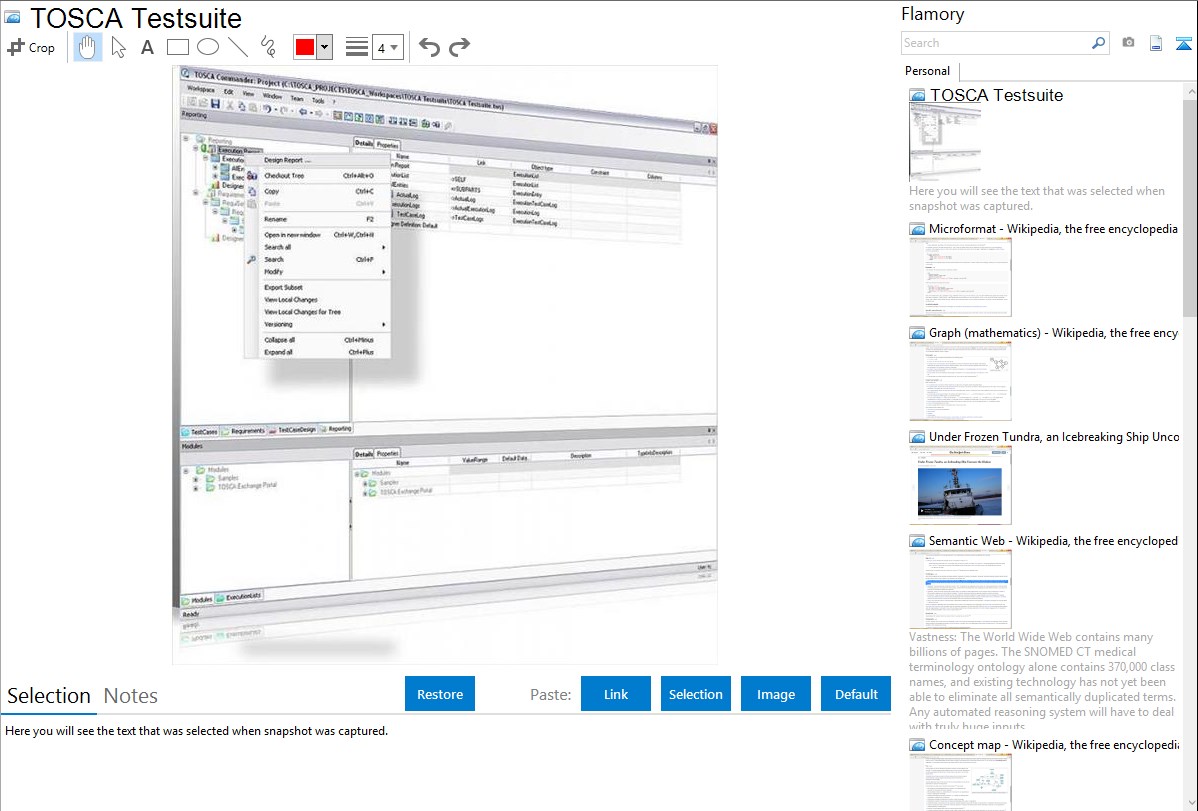
Task: Click the line thickness icon
Action: click(357, 47)
